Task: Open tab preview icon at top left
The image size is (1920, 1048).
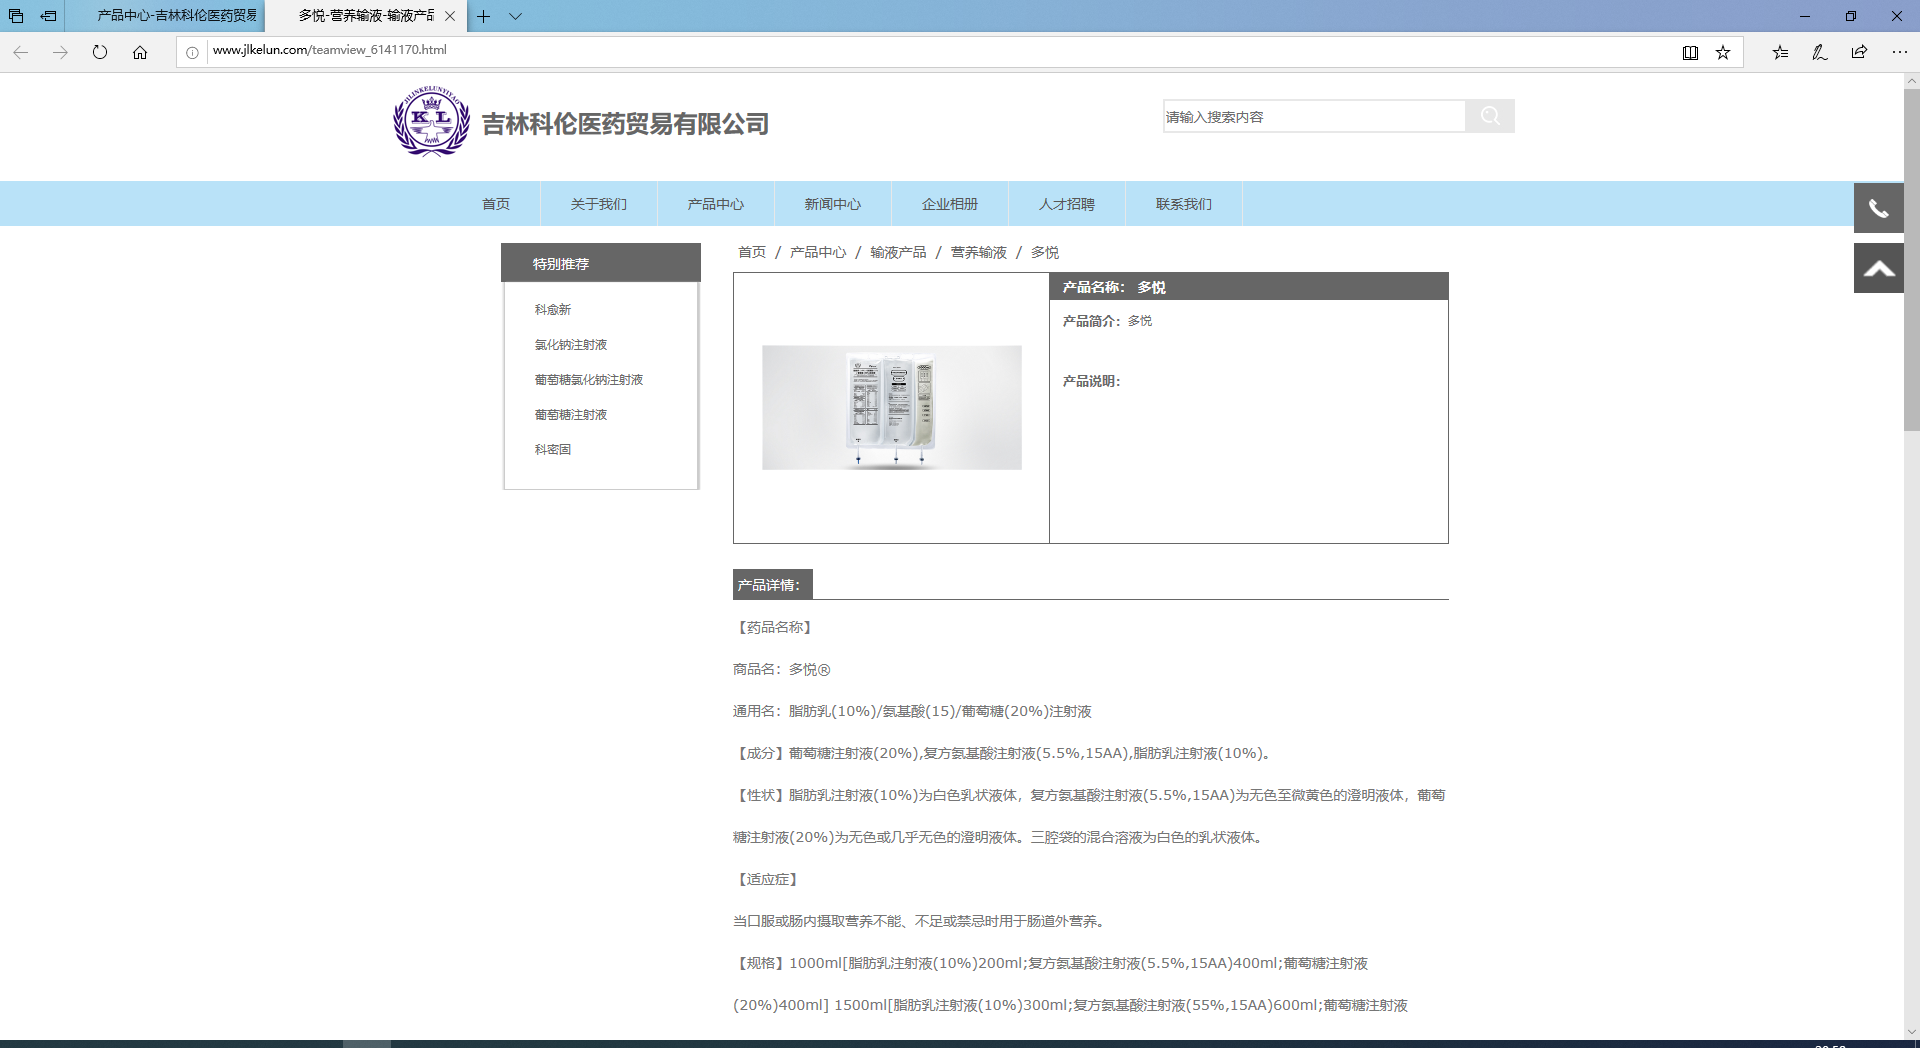Action: (16, 16)
